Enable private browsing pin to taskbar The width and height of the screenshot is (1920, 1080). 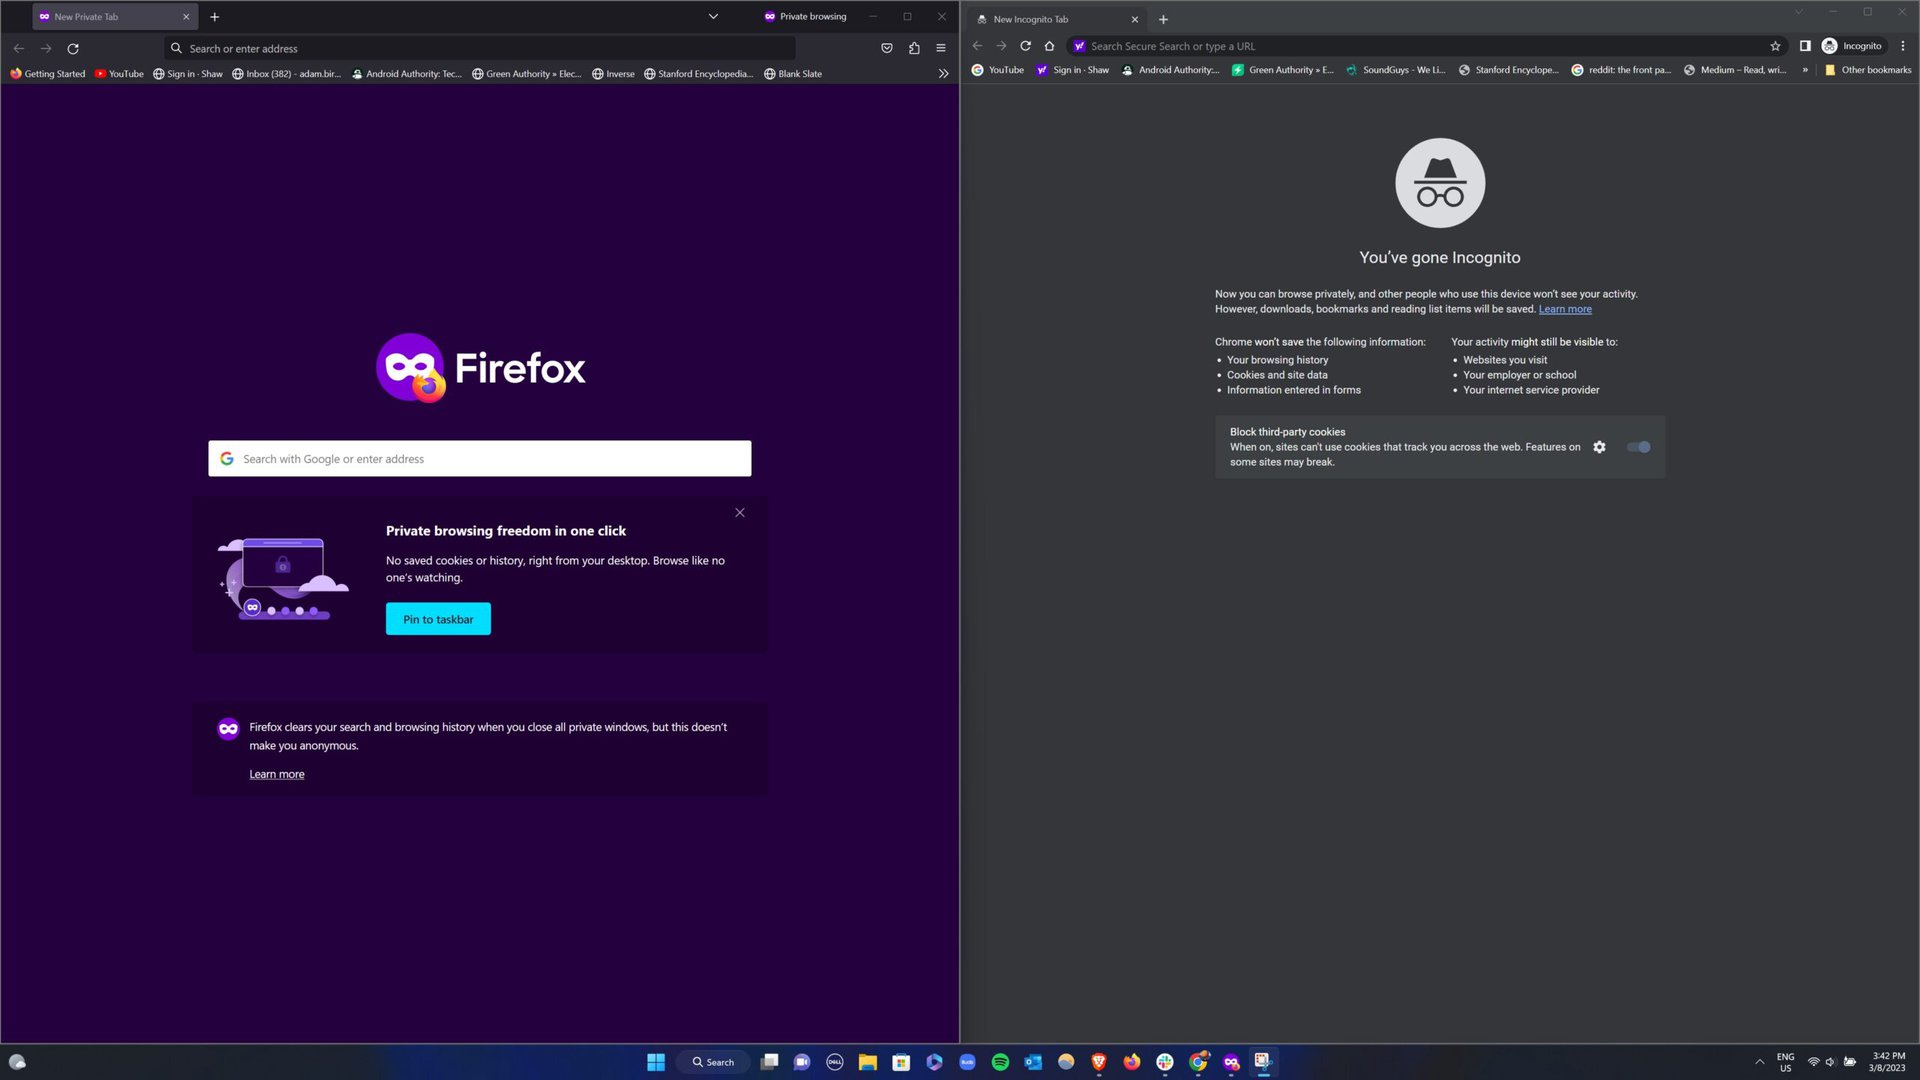(438, 618)
